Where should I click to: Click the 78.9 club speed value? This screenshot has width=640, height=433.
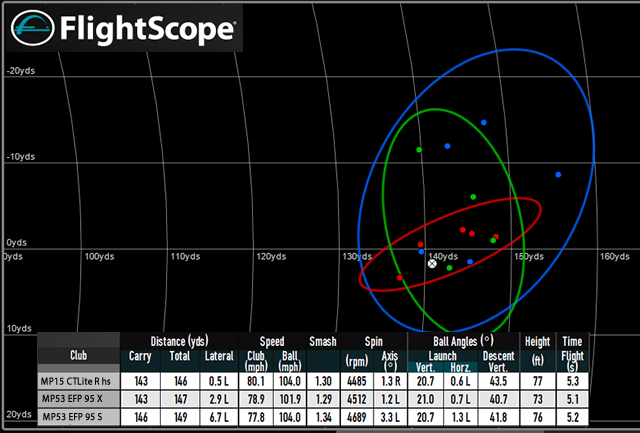pyautogui.click(x=256, y=399)
